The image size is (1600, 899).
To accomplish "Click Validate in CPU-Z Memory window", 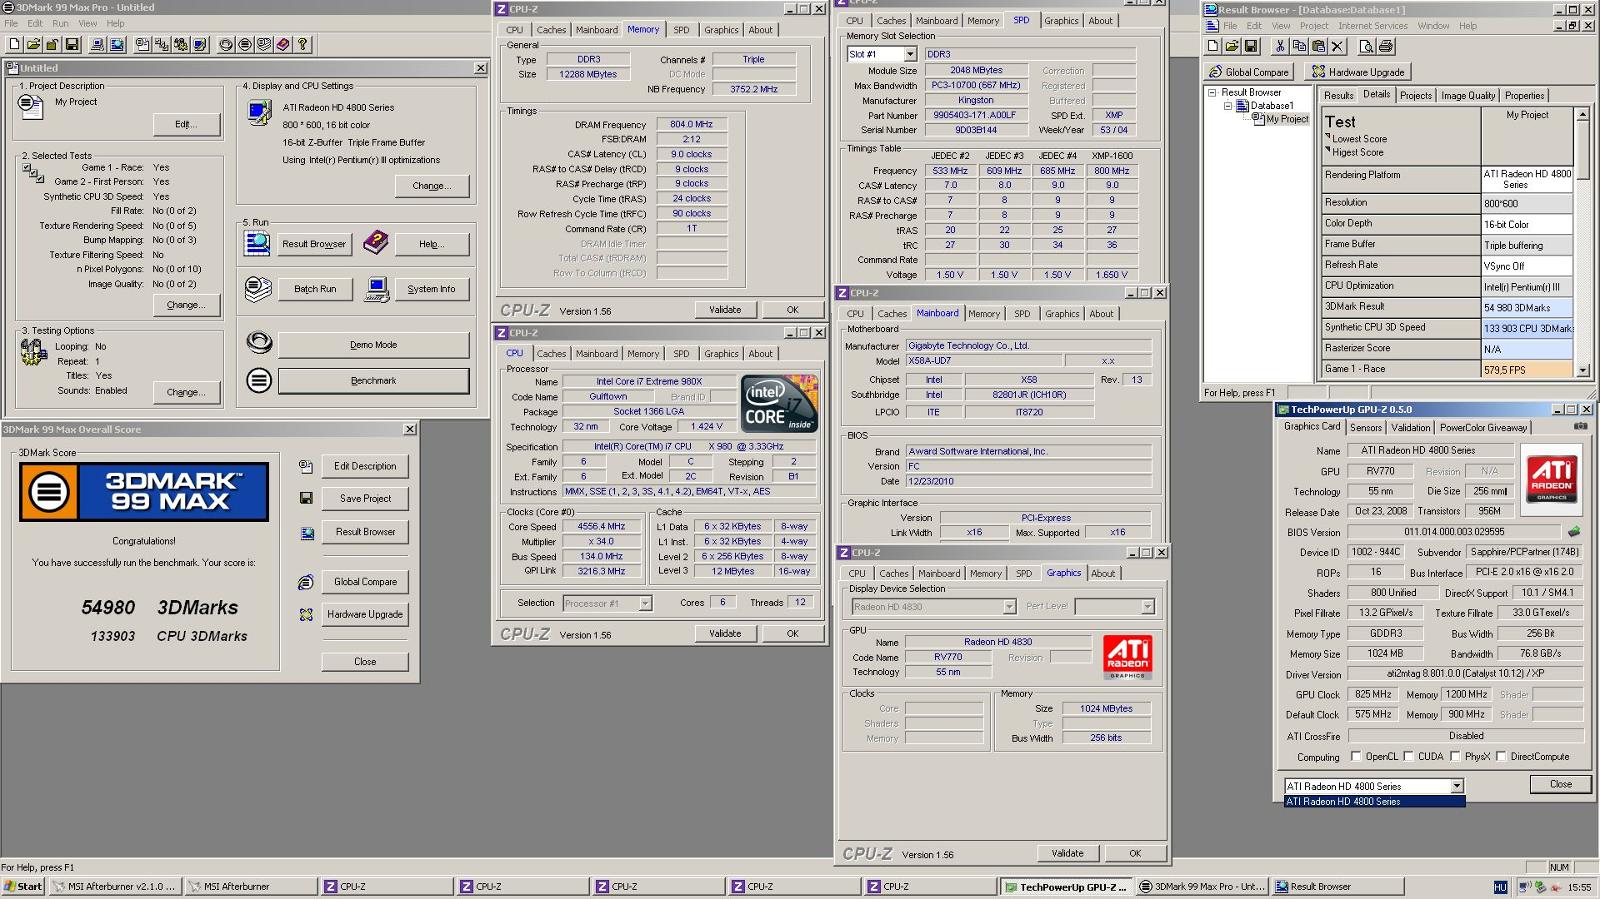I will (725, 310).
